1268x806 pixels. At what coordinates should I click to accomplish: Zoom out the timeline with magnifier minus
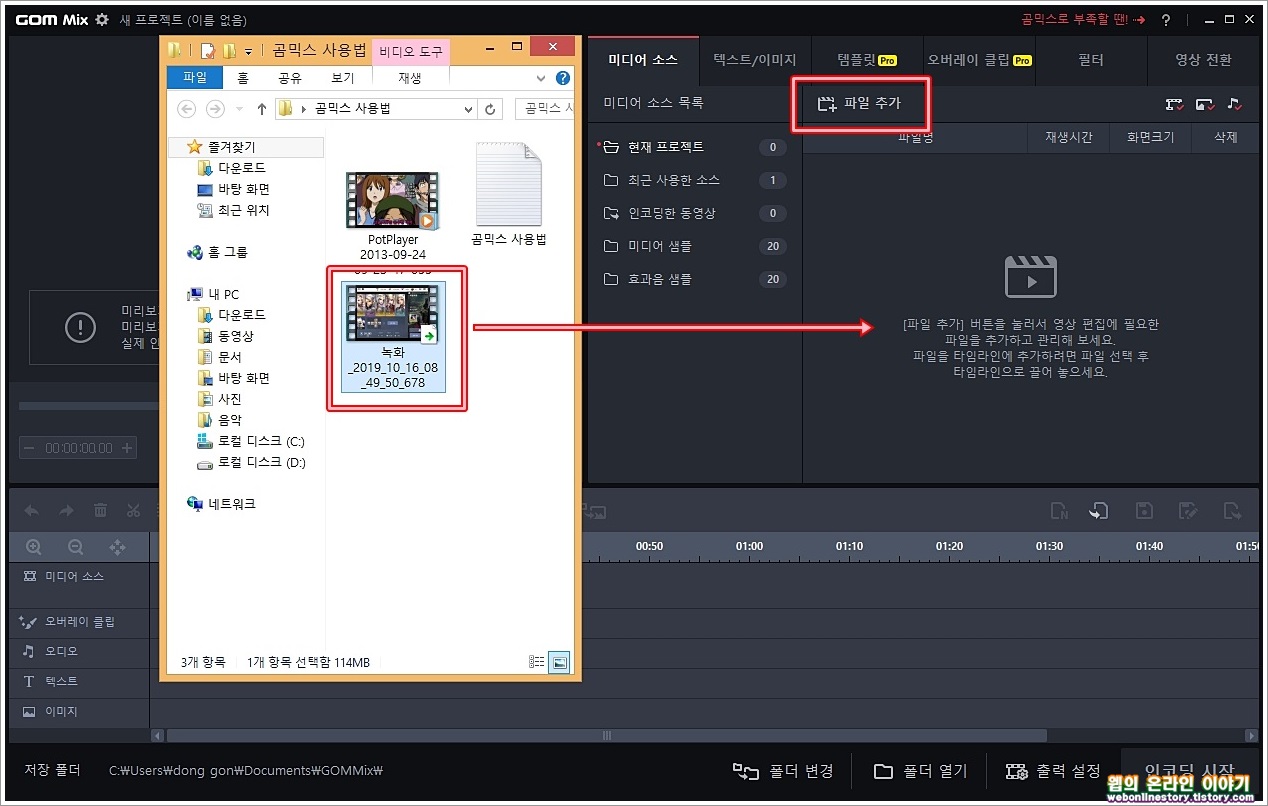click(x=75, y=547)
